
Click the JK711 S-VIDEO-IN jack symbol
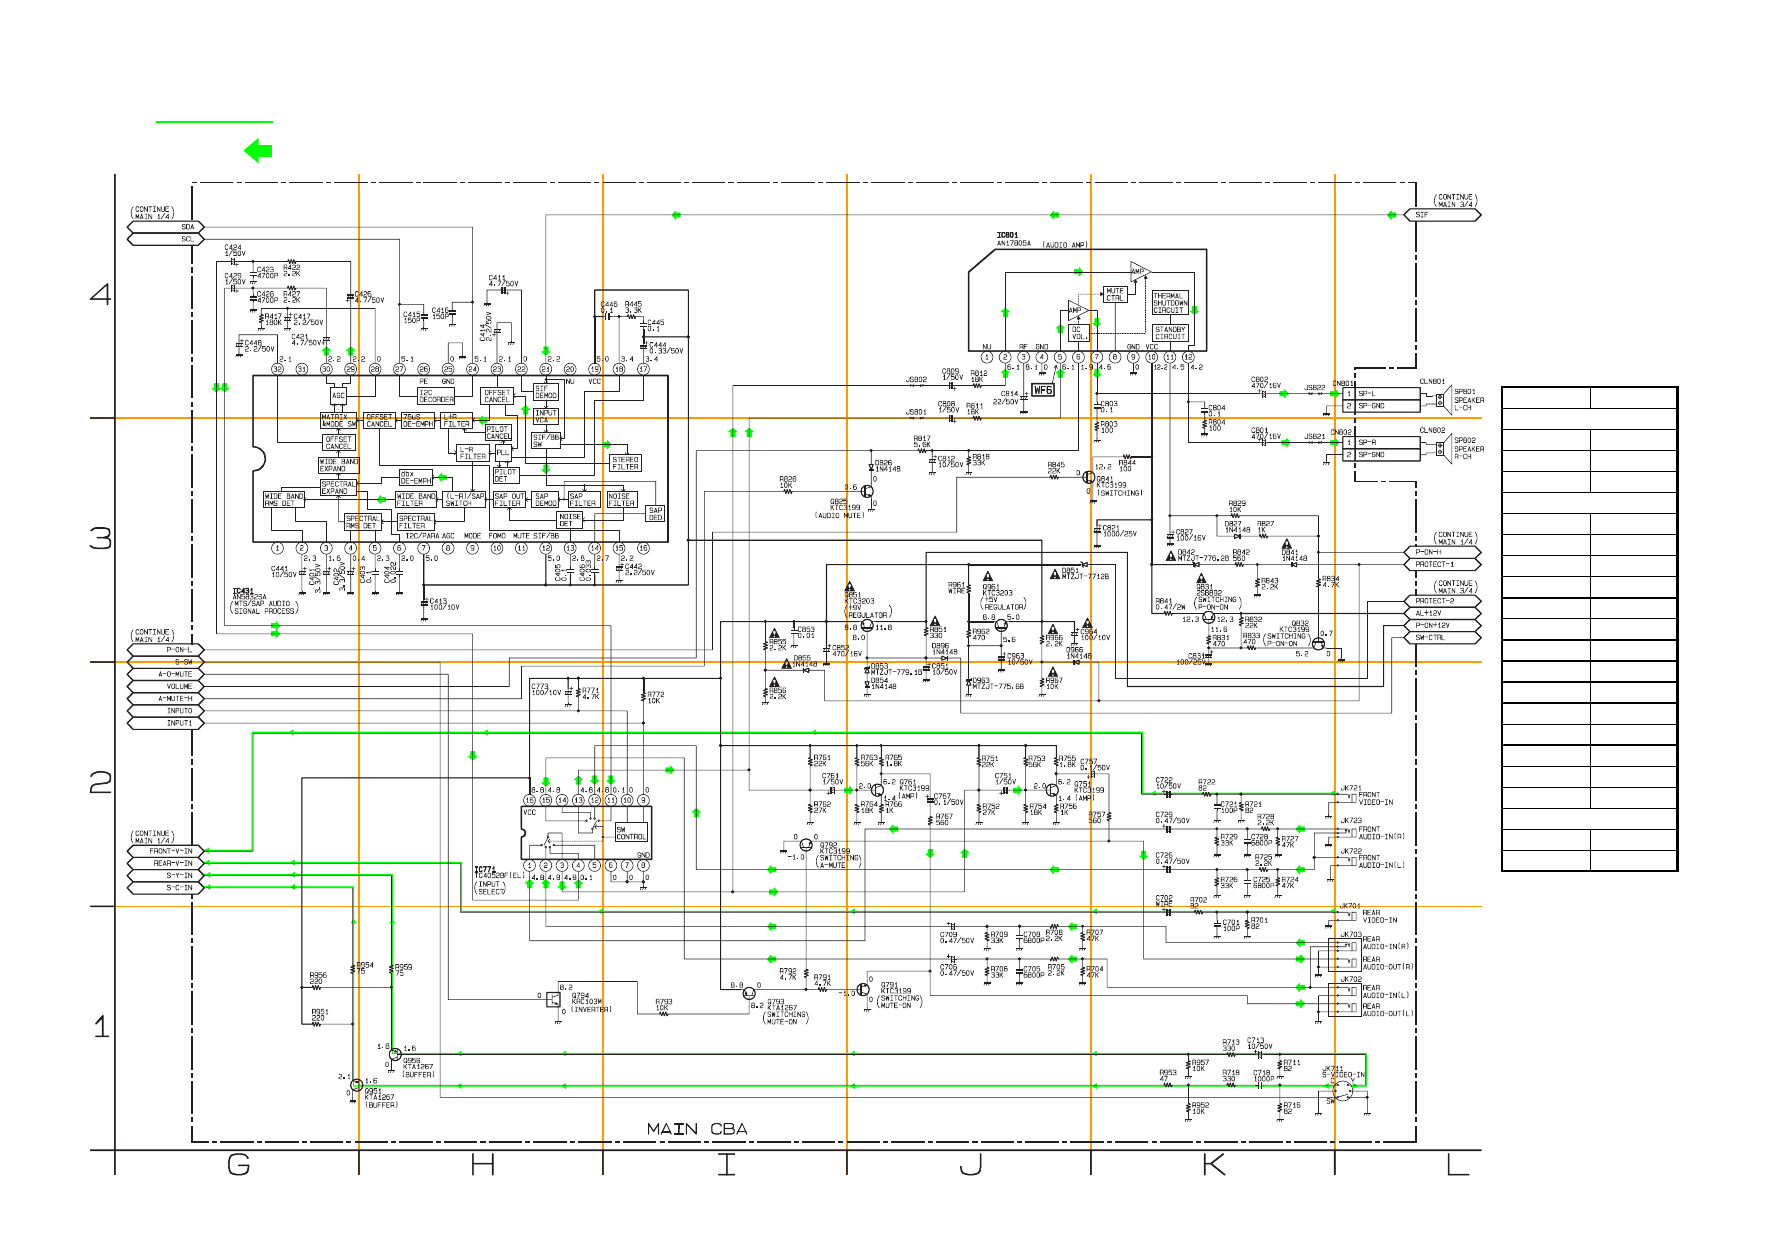pyautogui.click(x=1345, y=1089)
